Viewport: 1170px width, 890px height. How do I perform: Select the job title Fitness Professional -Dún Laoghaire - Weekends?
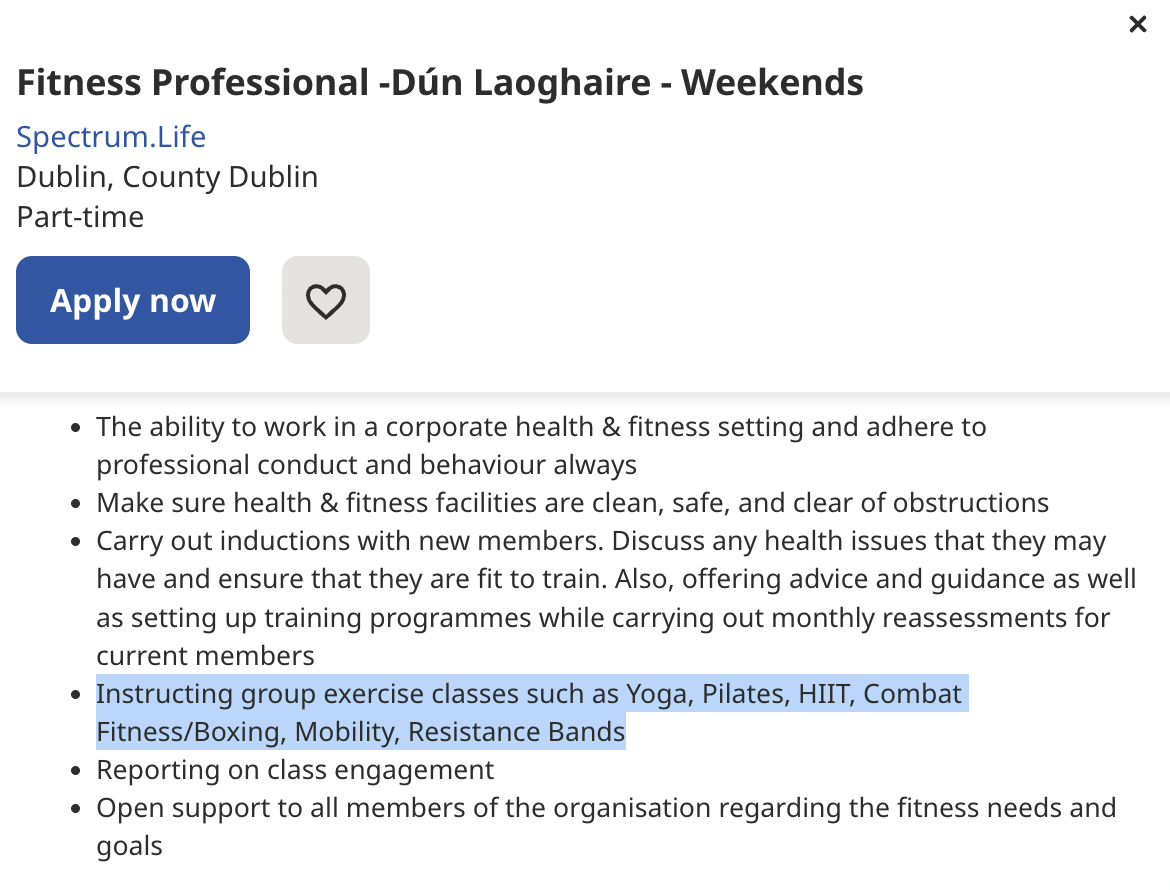point(440,83)
